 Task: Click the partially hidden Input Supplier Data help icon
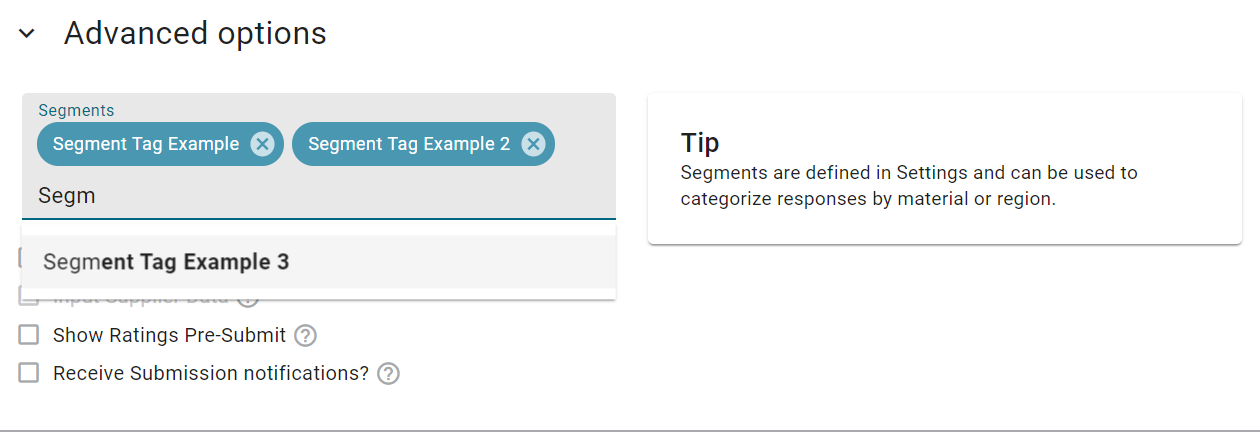[249, 300]
